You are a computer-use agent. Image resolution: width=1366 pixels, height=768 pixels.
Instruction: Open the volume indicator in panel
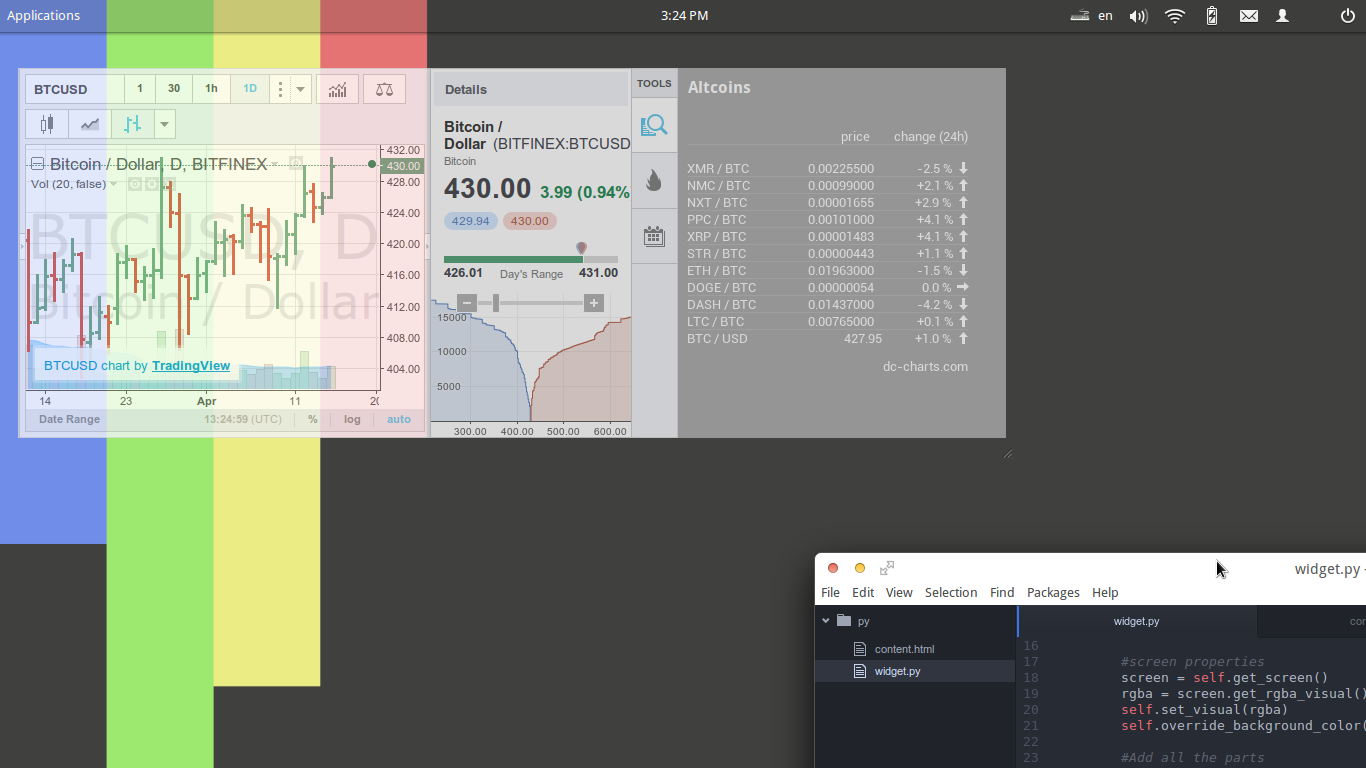1138,16
